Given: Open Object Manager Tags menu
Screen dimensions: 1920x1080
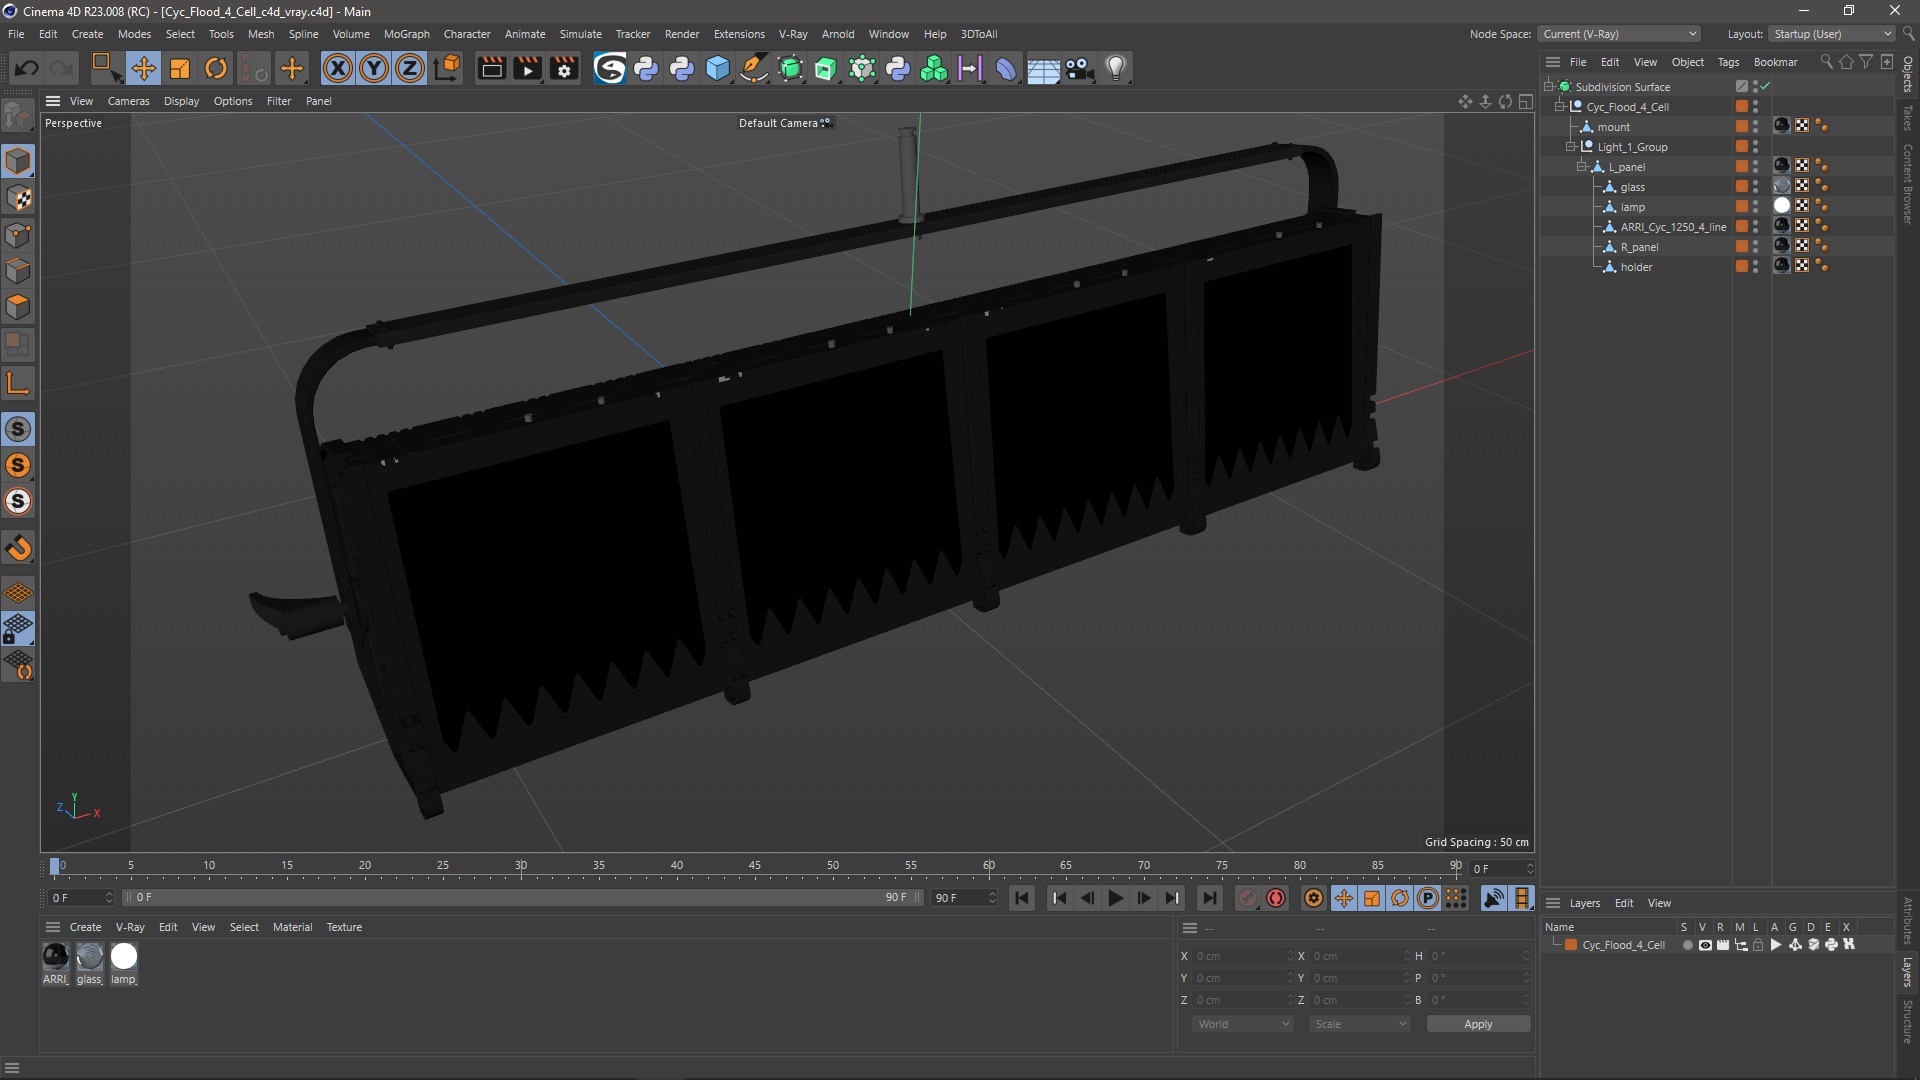Looking at the screenshot, I should [1728, 62].
